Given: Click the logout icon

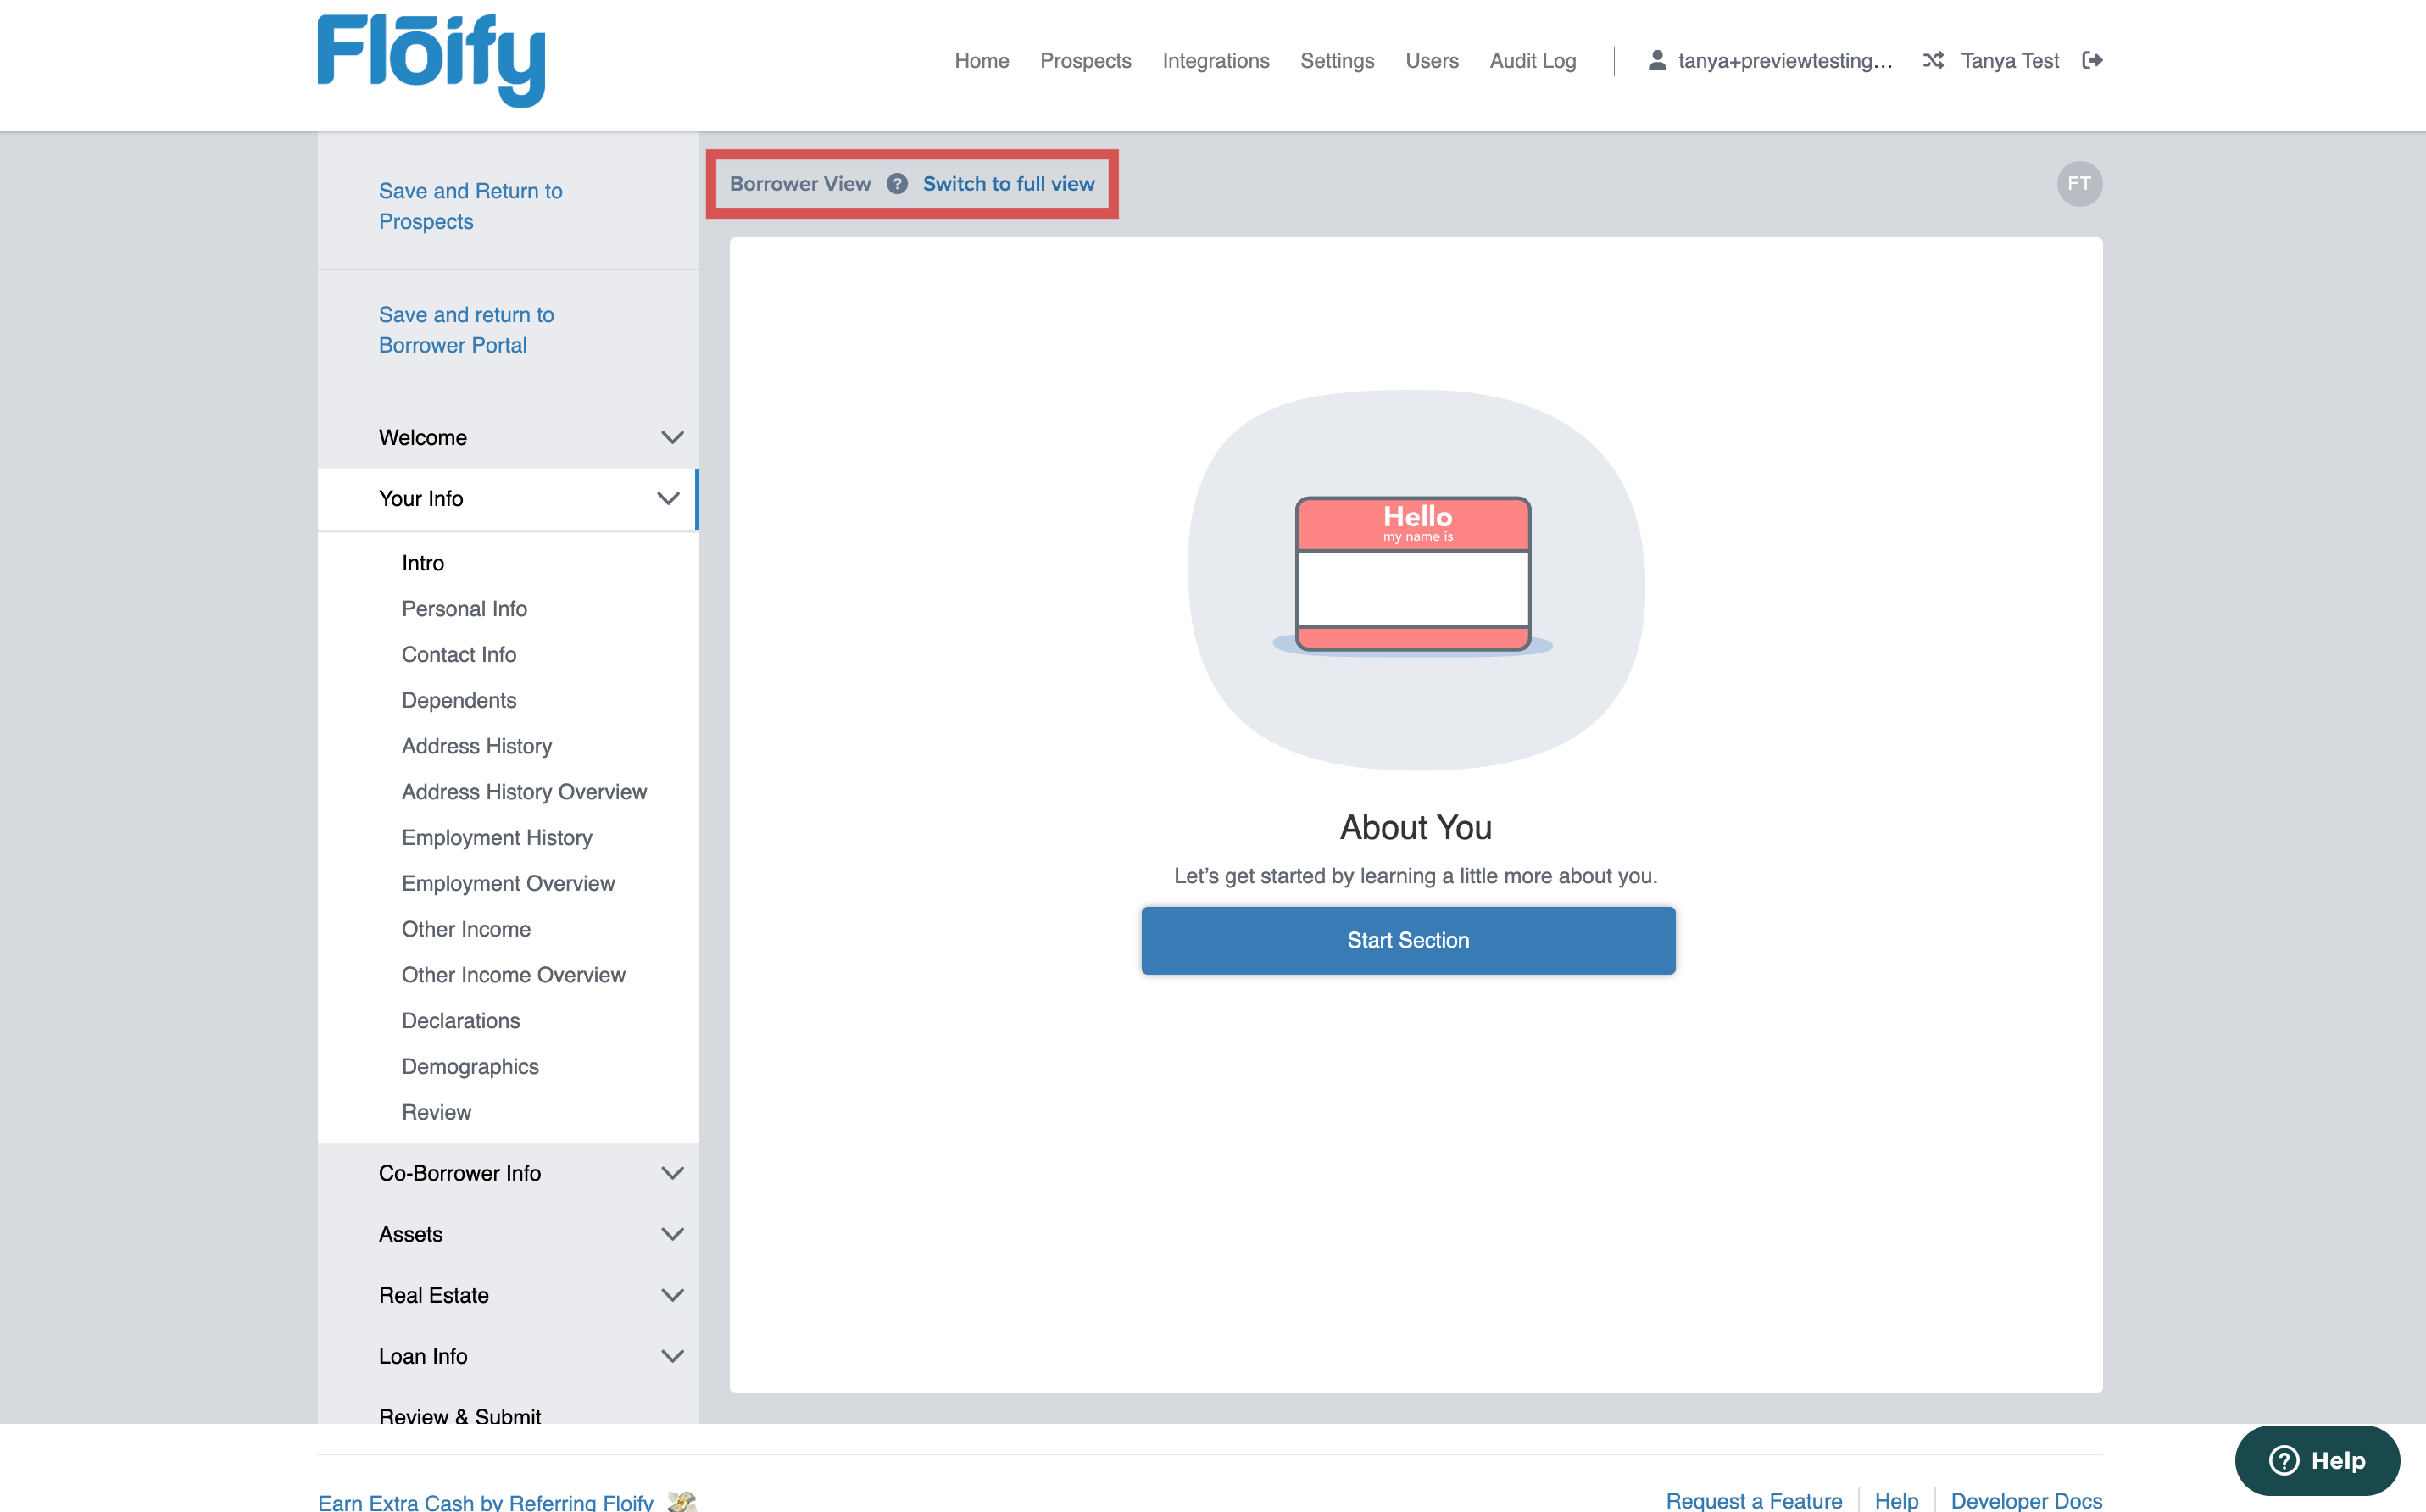Looking at the screenshot, I should pos(2092,61).
